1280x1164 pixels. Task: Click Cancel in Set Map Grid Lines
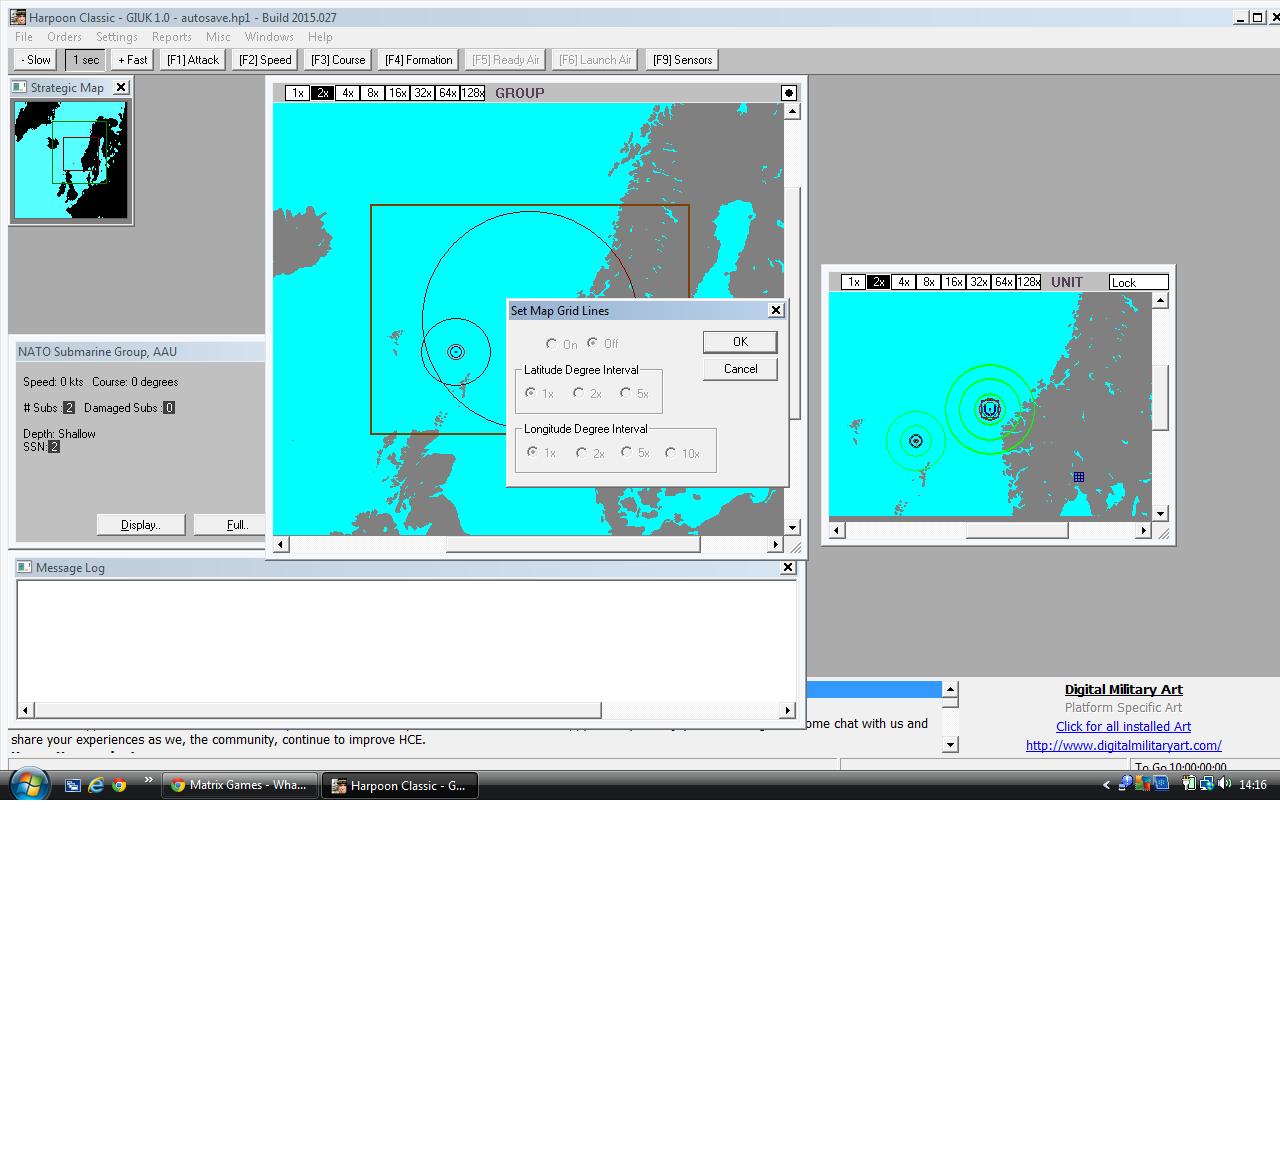click(740, 369)
